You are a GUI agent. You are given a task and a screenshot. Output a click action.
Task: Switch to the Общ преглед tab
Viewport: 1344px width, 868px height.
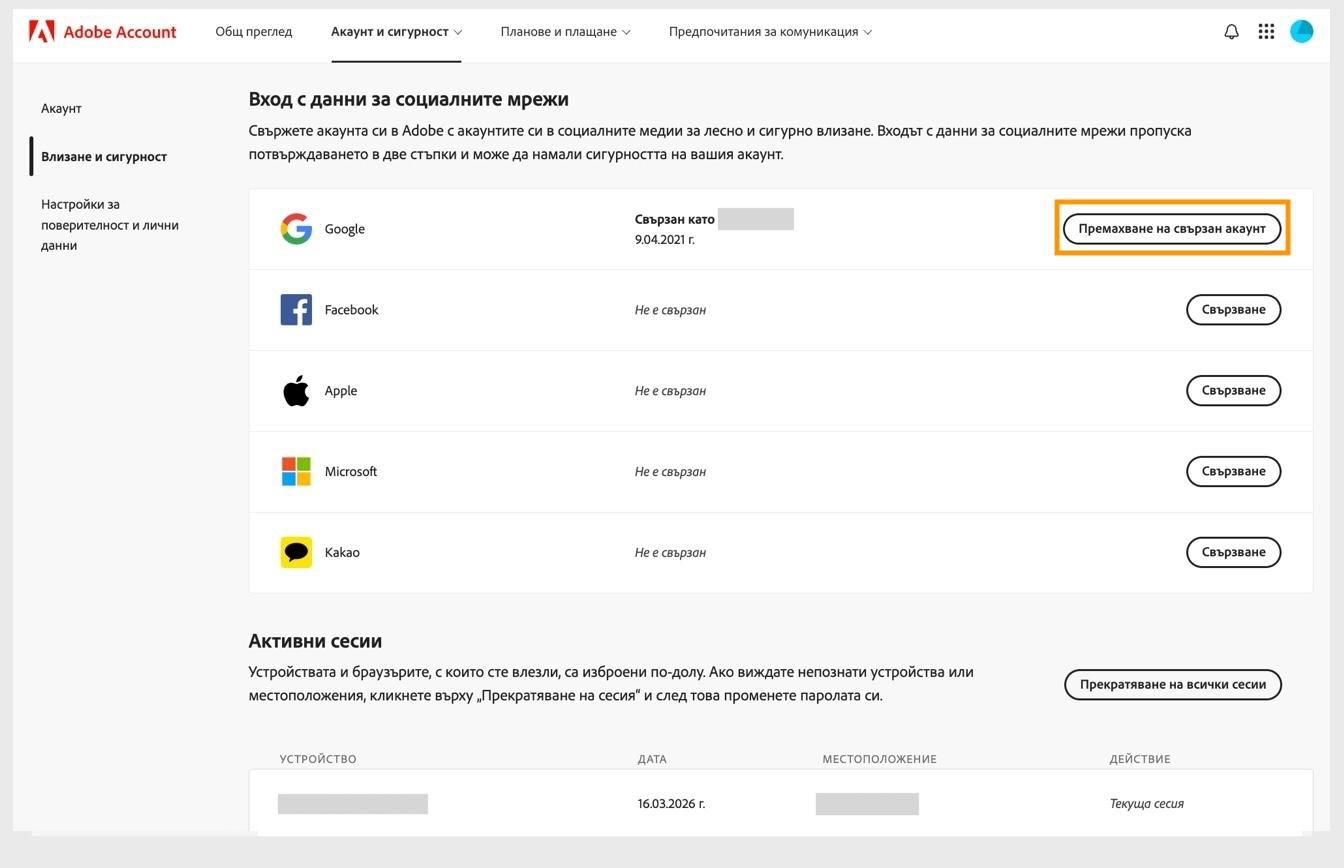point(252,31)
